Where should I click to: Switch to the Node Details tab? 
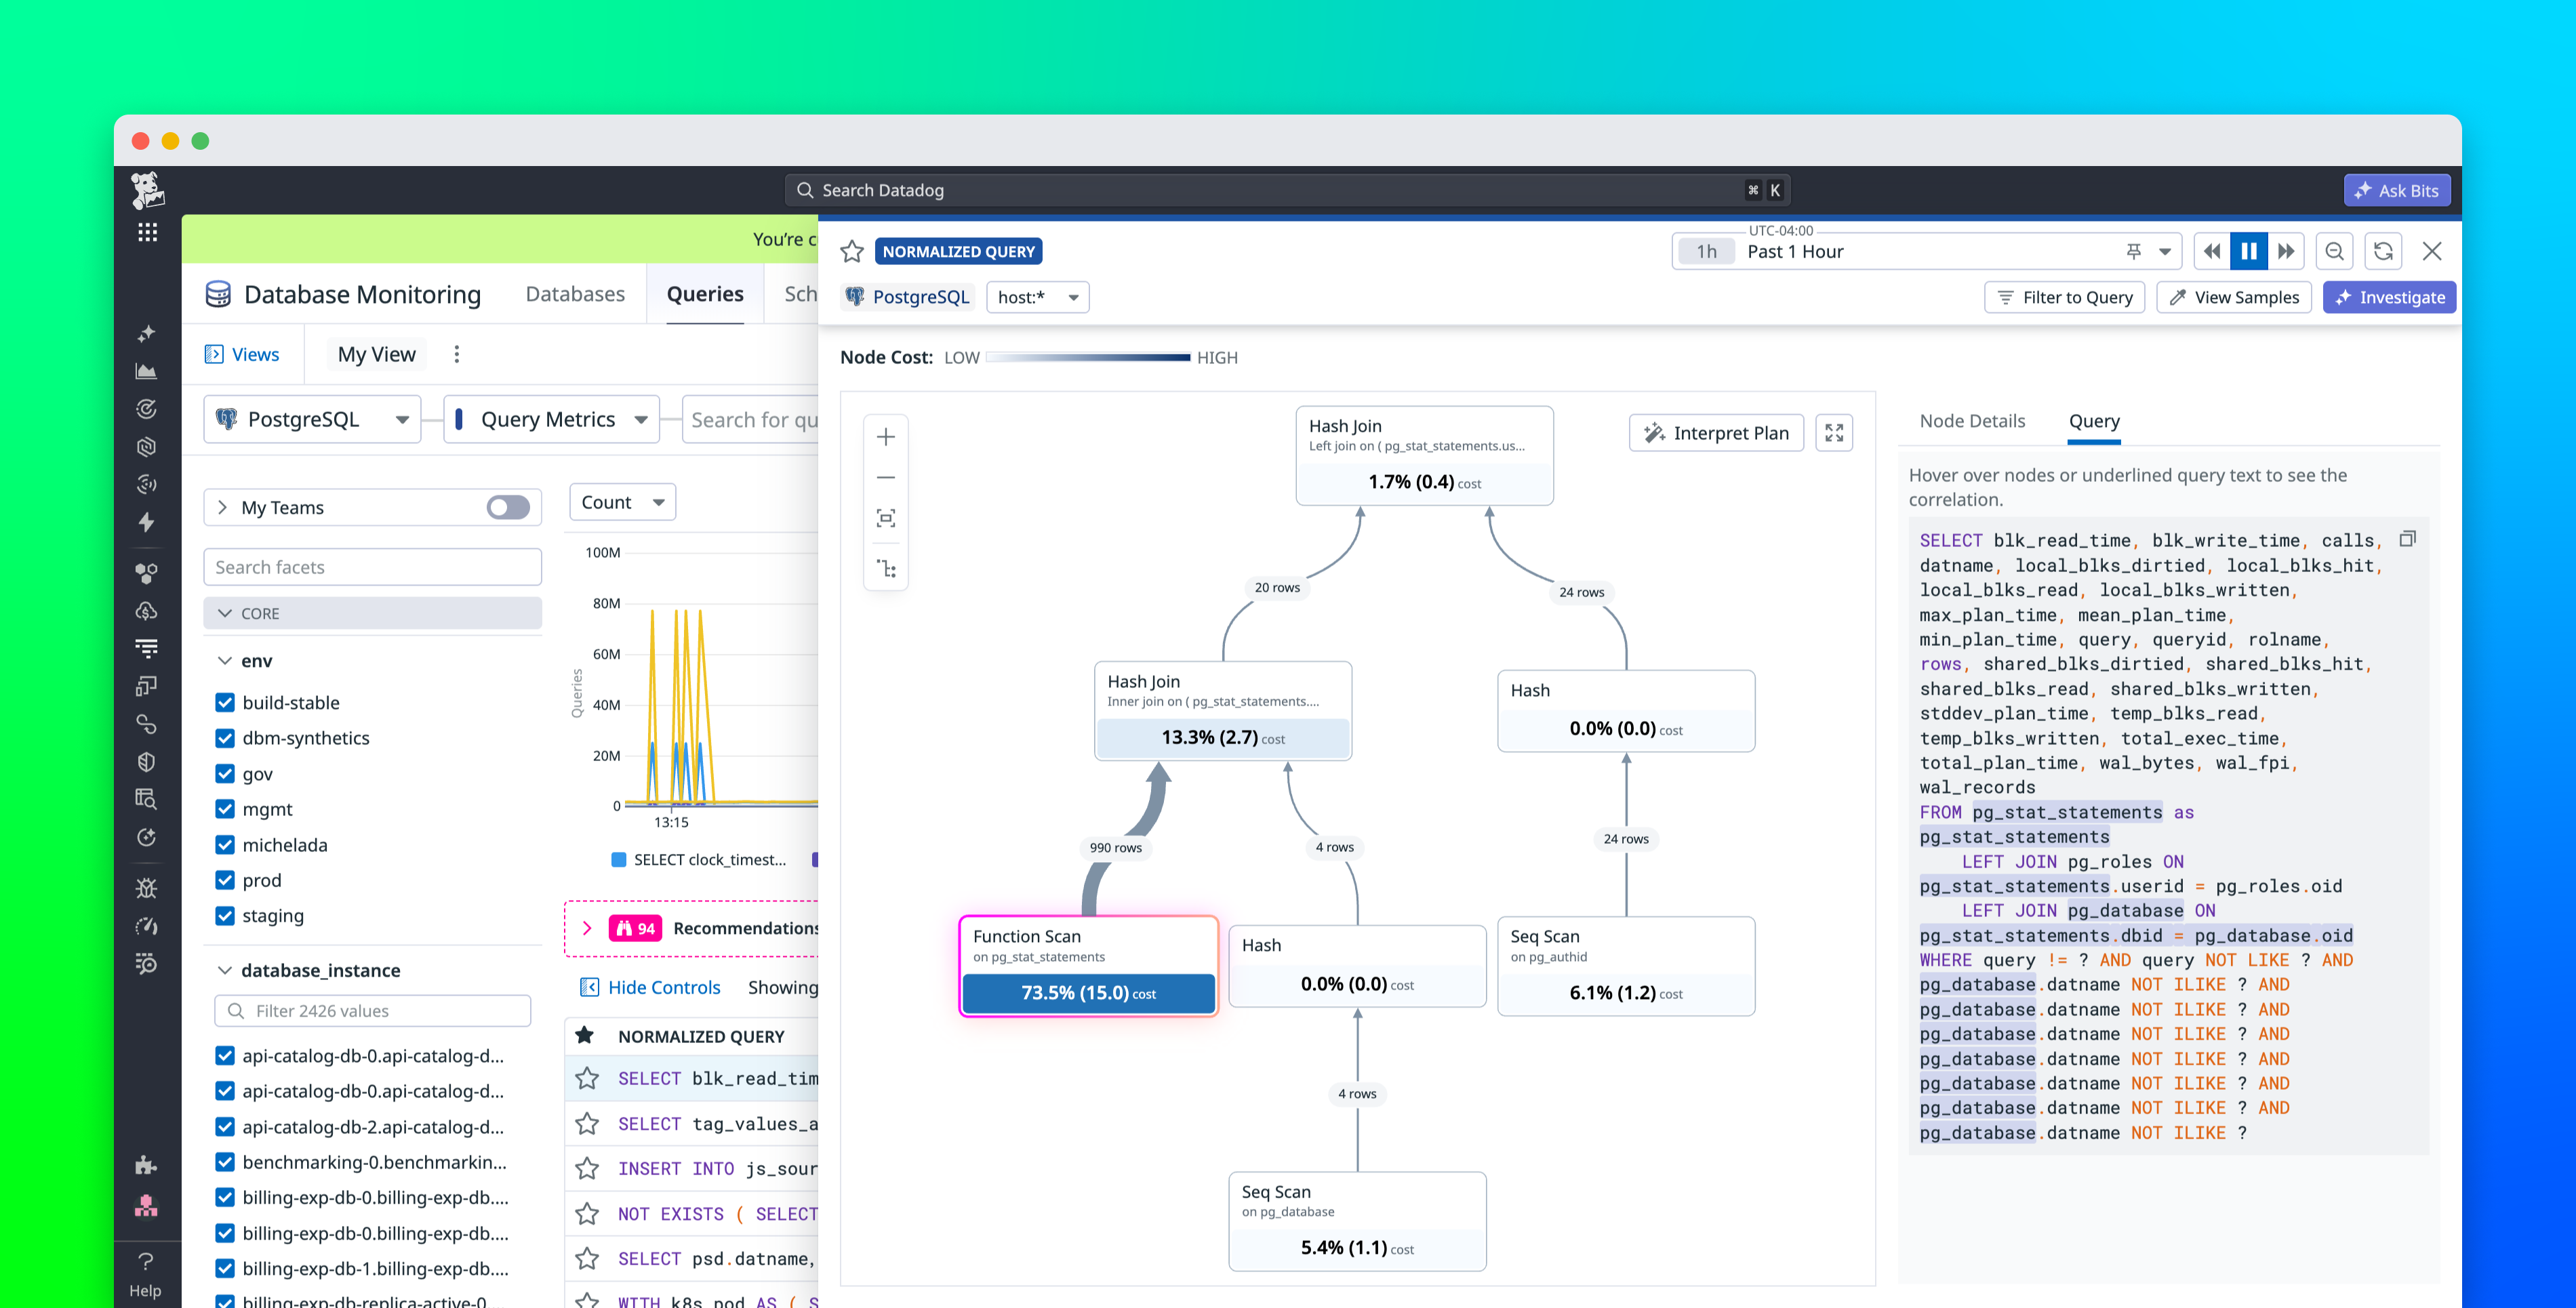point(1972,421)
